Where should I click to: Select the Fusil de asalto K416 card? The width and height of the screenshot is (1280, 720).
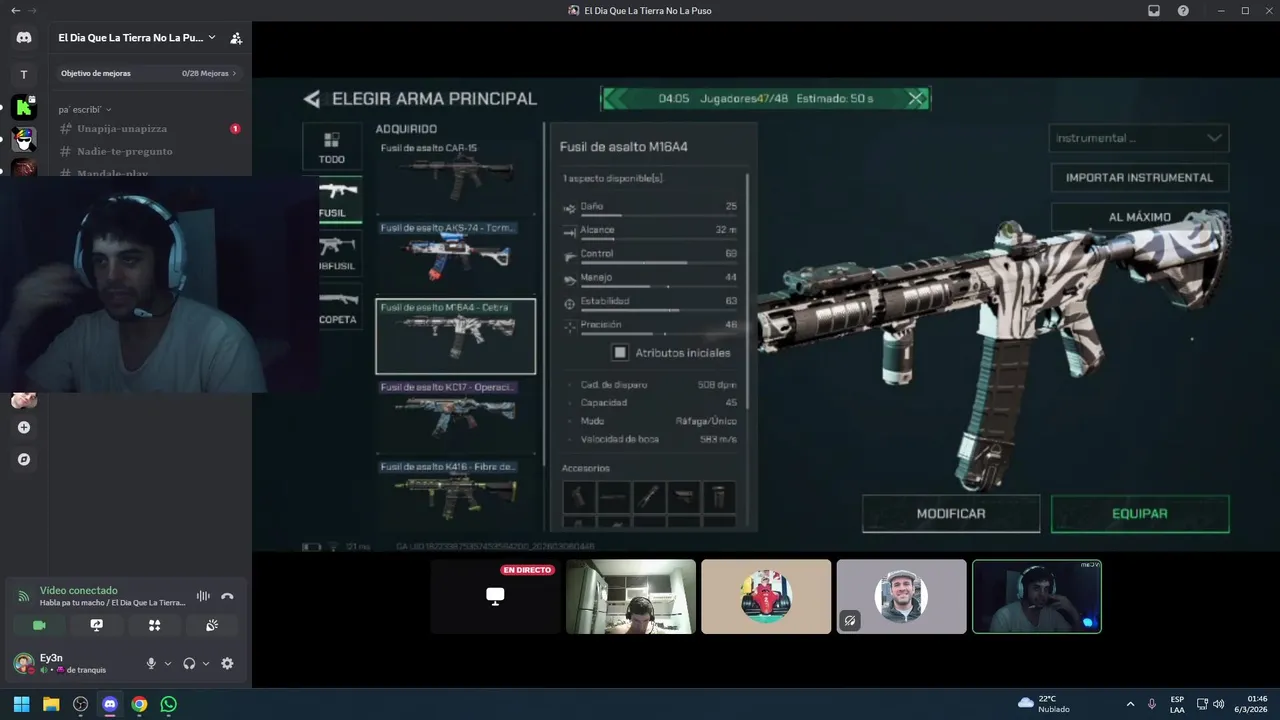[456, 495]
